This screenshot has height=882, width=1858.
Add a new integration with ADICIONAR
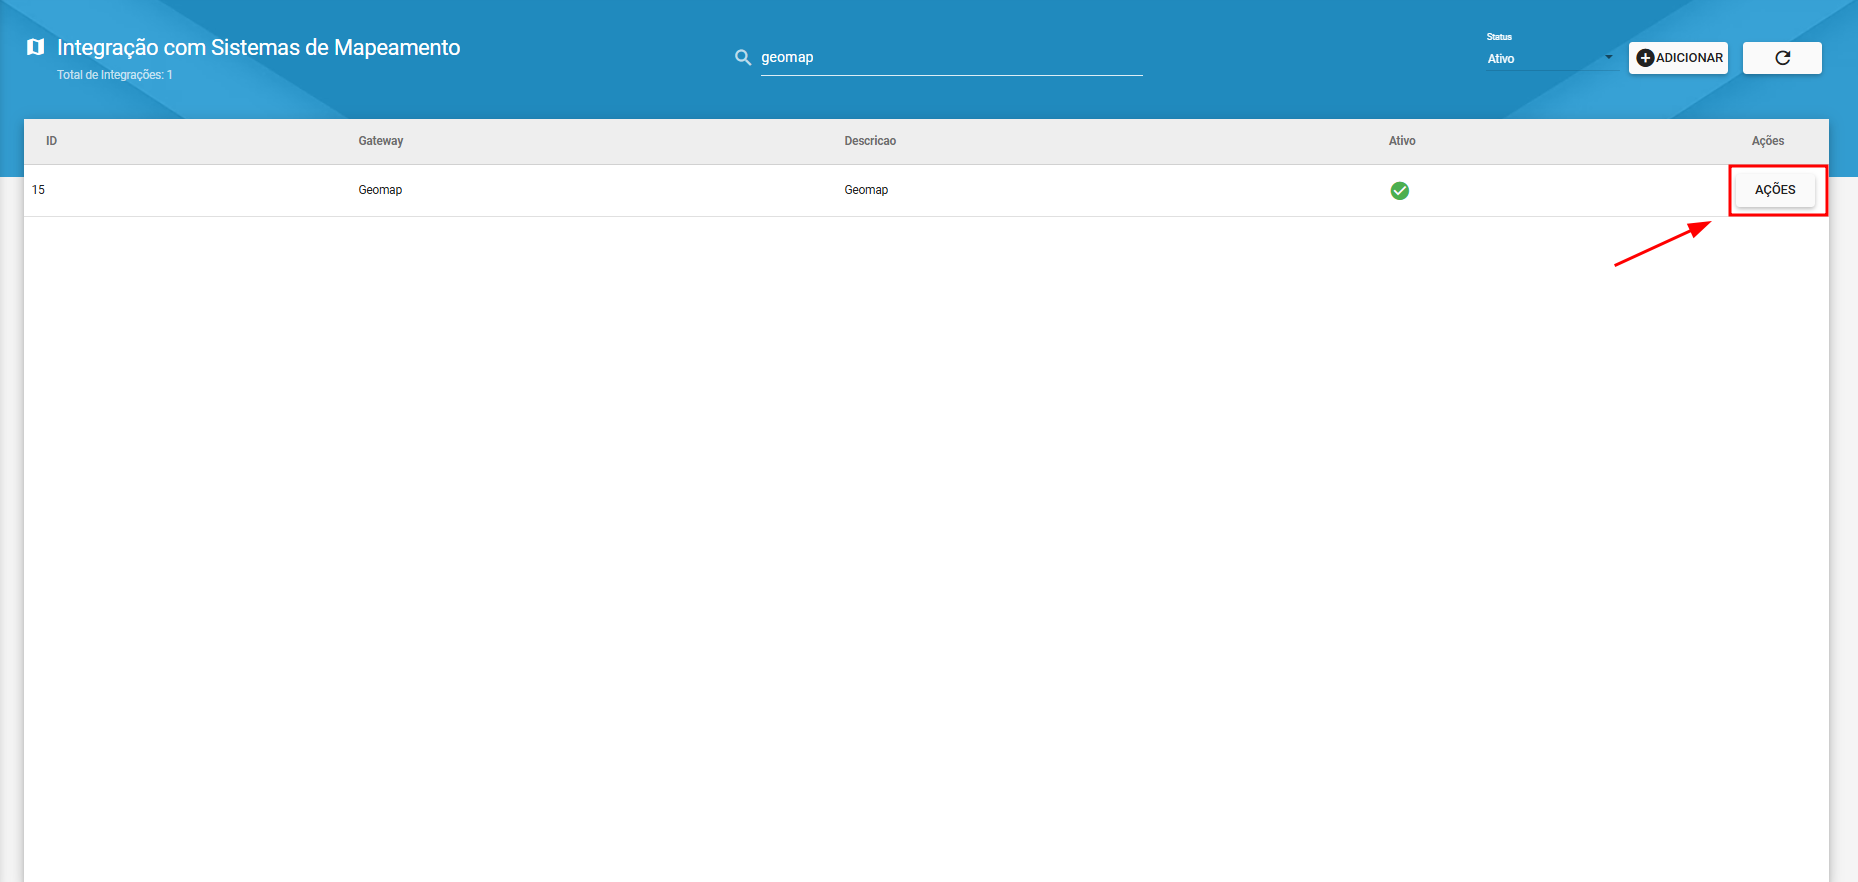click(1678, 58)
